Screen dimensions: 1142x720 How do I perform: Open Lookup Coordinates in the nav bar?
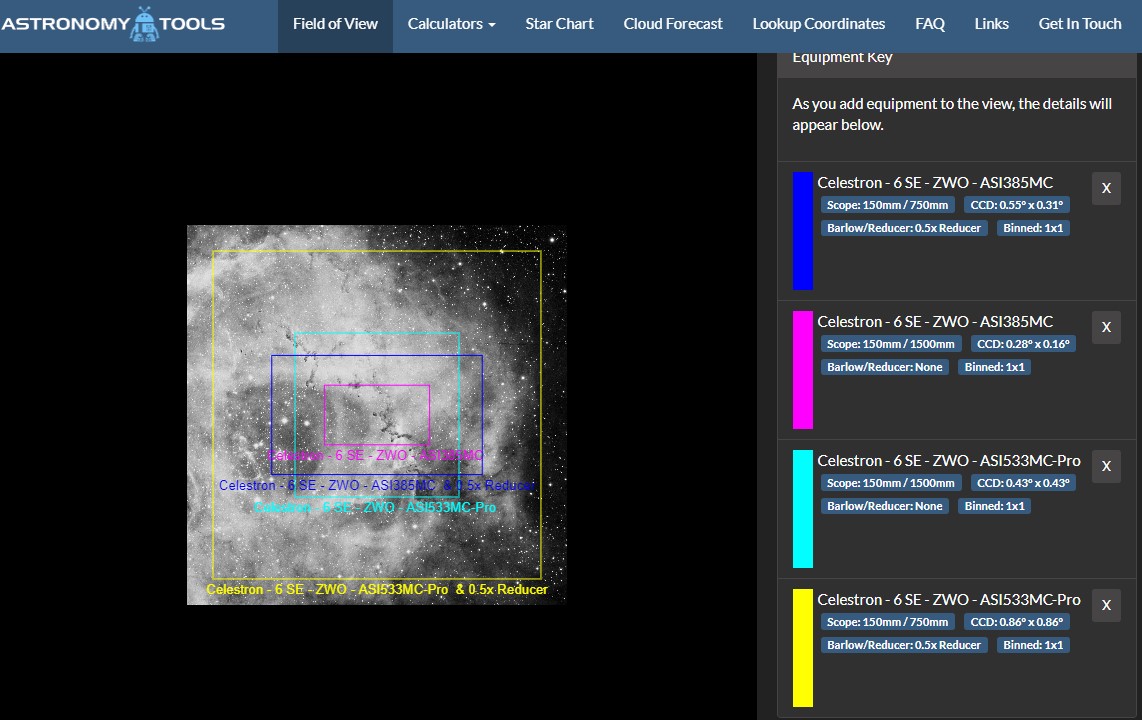[x=819, y=24]
